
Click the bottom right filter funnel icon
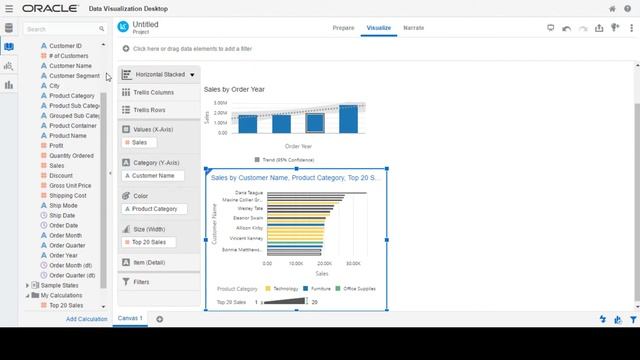(x=633, y=320)
